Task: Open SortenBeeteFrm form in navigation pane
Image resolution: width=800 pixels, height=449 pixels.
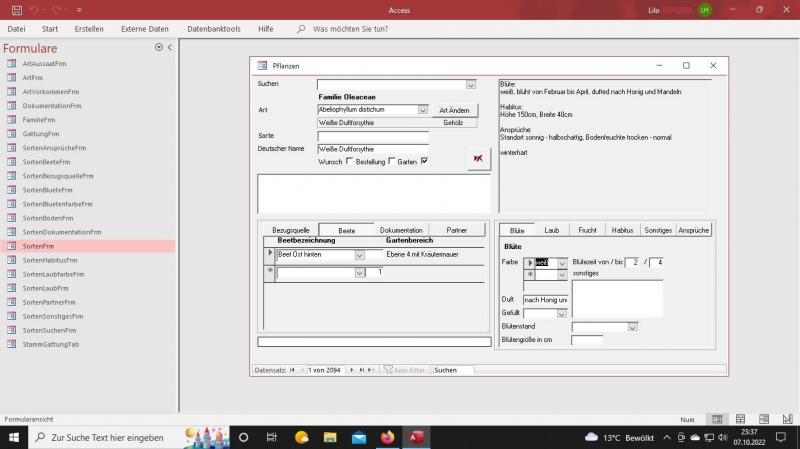Action: (46, 161)
